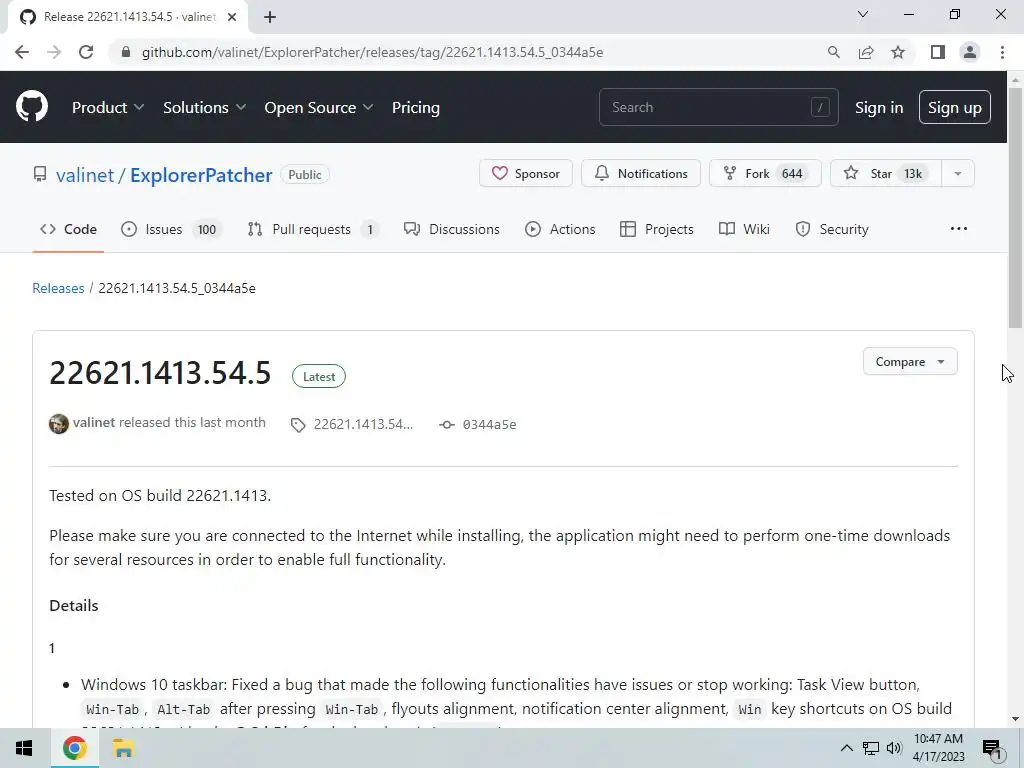Click the Sponsor heart button
Image resolution: width=1024 pixels, height=768 pixels.
tap(526, 174)
